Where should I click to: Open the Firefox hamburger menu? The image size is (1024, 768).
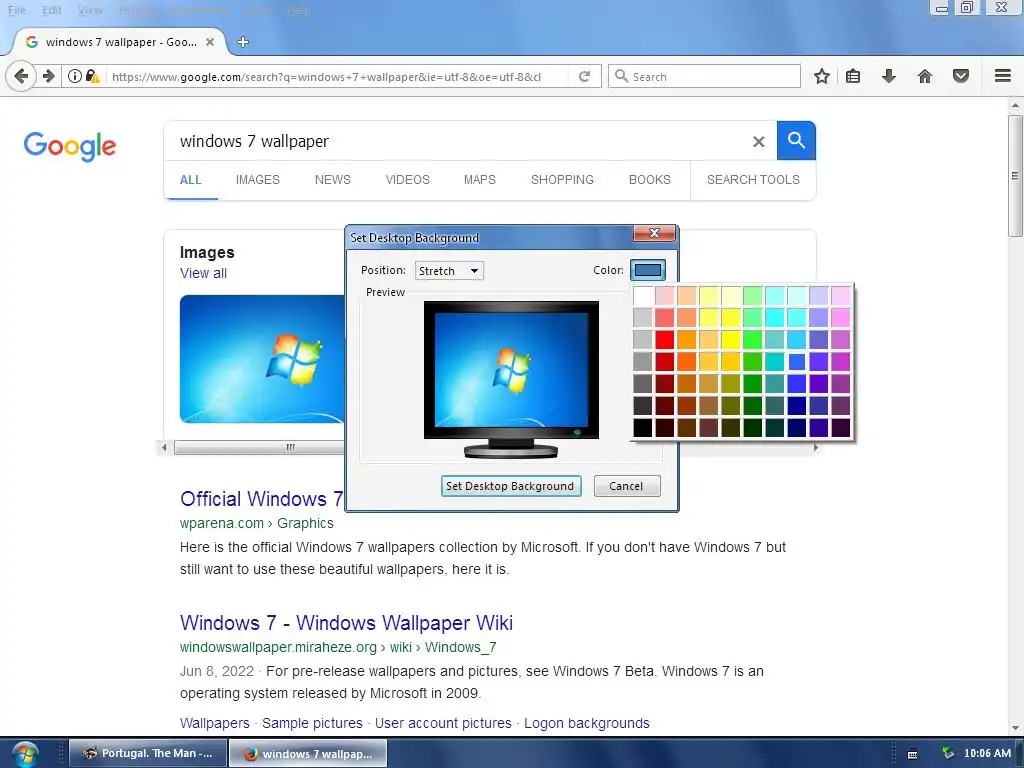coord(1003,76)
